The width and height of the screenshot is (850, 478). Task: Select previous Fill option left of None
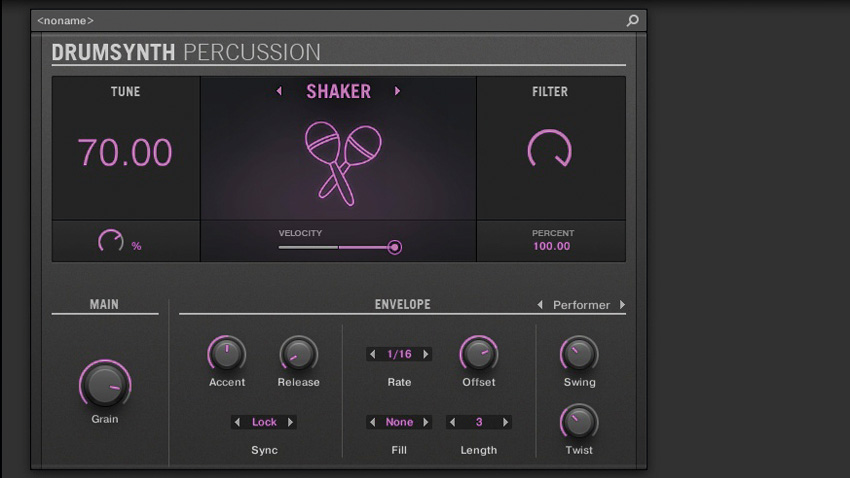372,422
